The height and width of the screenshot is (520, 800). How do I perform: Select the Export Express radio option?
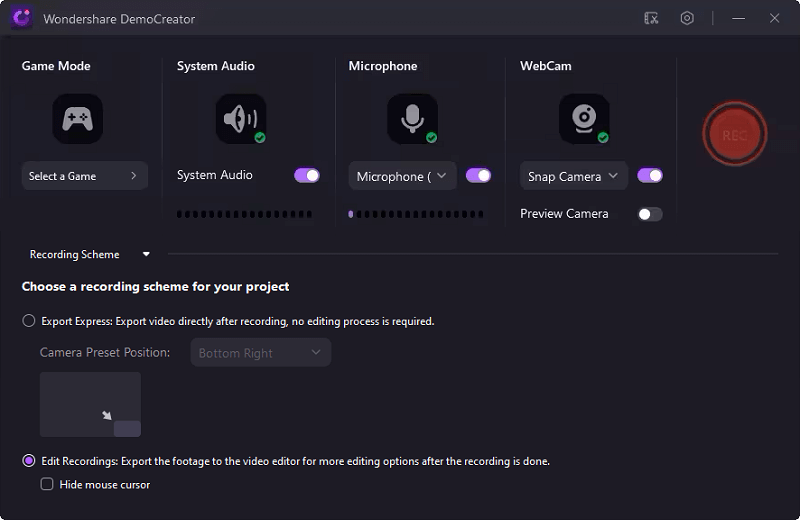coord(29,321)
